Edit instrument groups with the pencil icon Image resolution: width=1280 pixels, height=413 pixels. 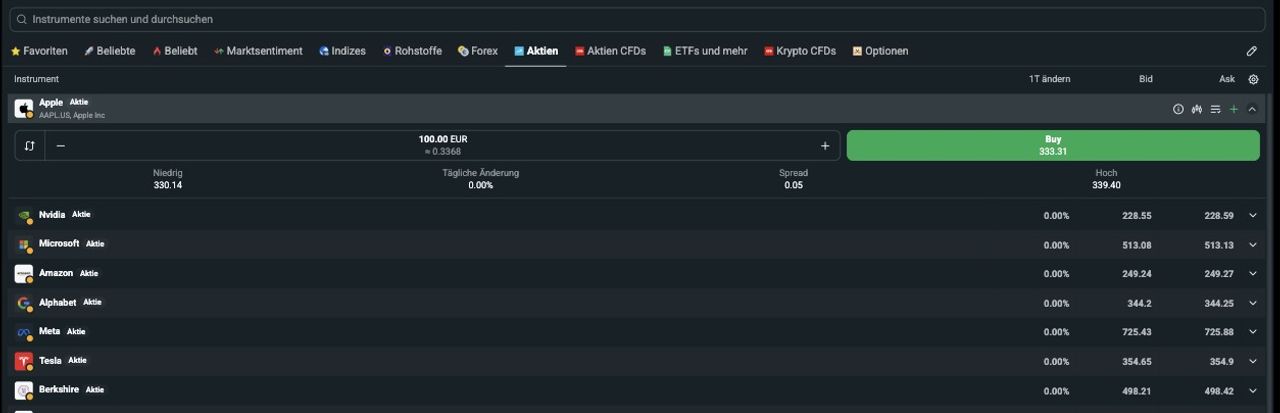[x=1252, y=51]
